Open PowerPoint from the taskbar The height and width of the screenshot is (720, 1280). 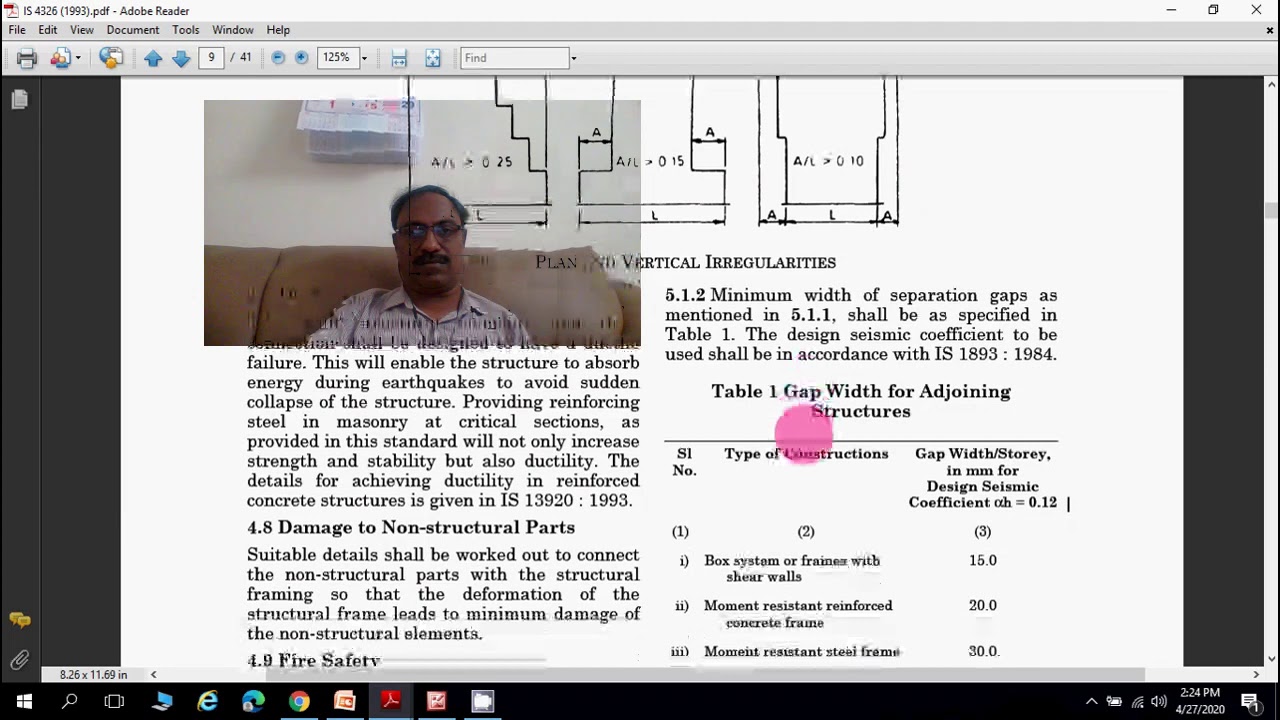pos(345,701)
